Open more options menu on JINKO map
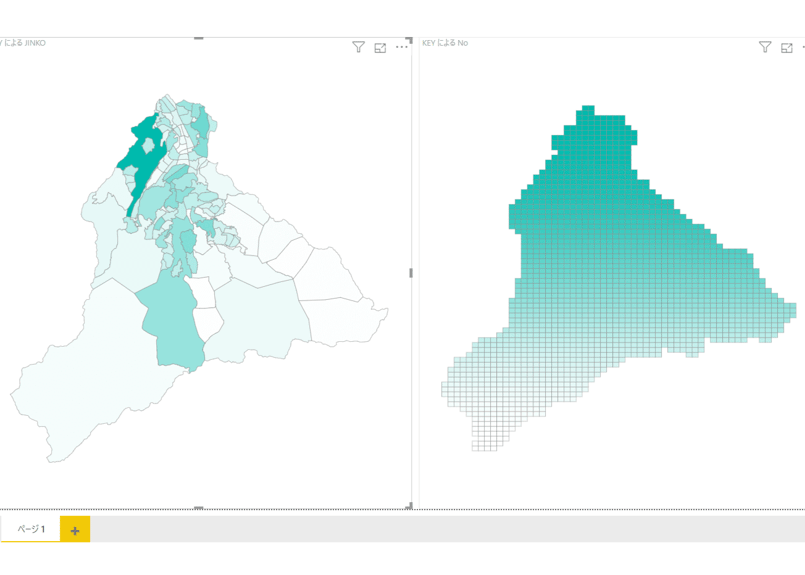The image size is (805, 575). click(x=401, y=47)
